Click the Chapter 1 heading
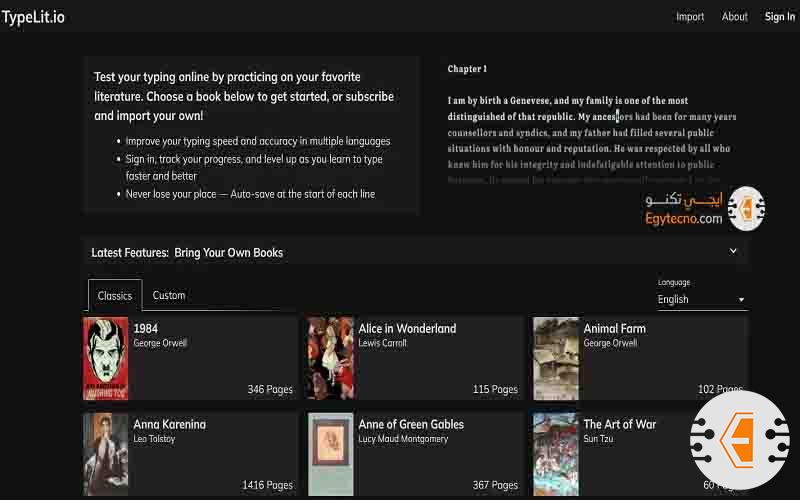This screenshot has width=800, height=500. click(x=467, y=69)
